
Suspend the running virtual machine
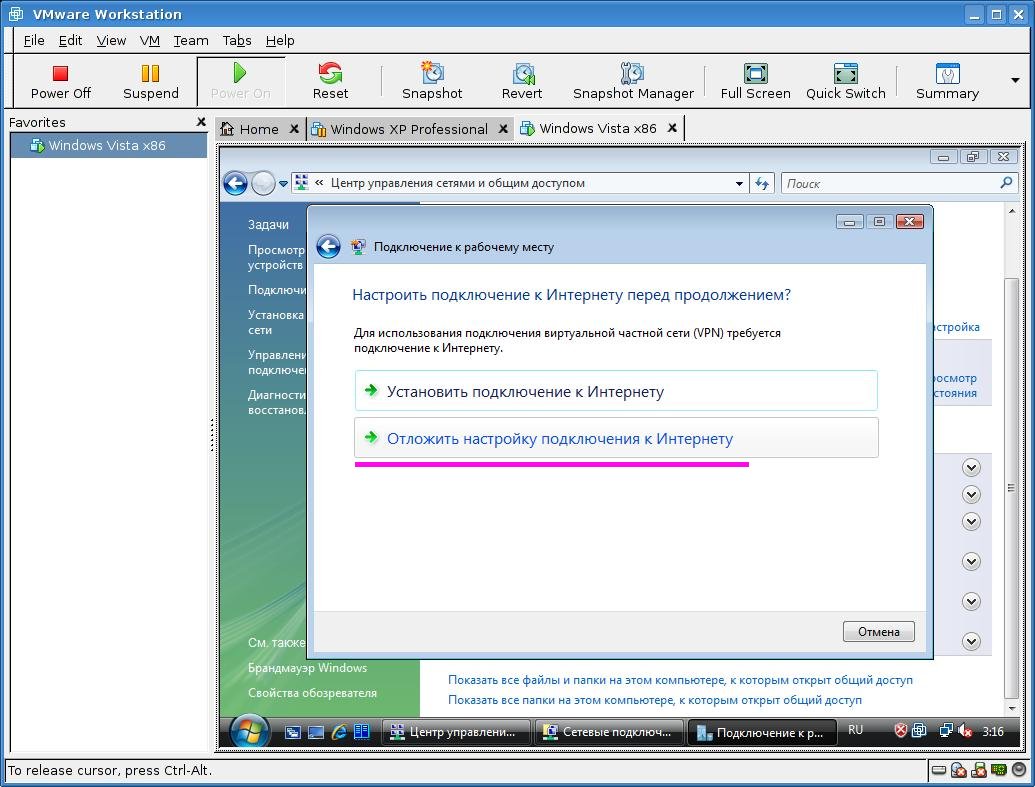pos(150,82)
